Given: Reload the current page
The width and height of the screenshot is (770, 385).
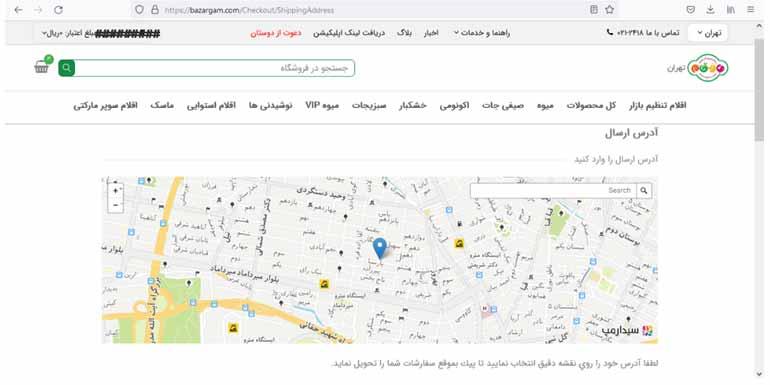Looking at the screenshot, I should pos(58,10).
